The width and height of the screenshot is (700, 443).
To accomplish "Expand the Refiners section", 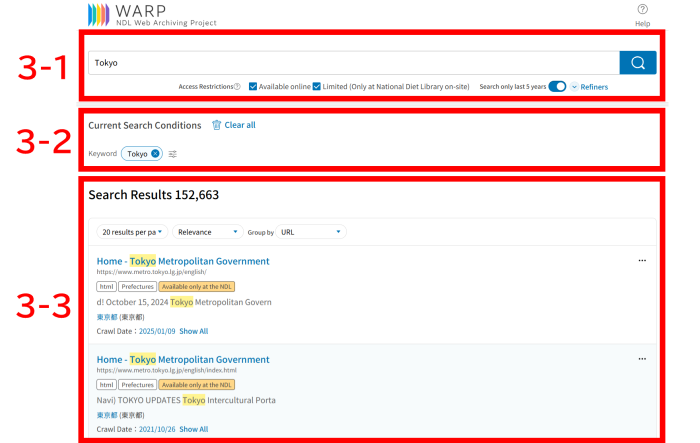I will pyautogui.click(x=589, y=87).
